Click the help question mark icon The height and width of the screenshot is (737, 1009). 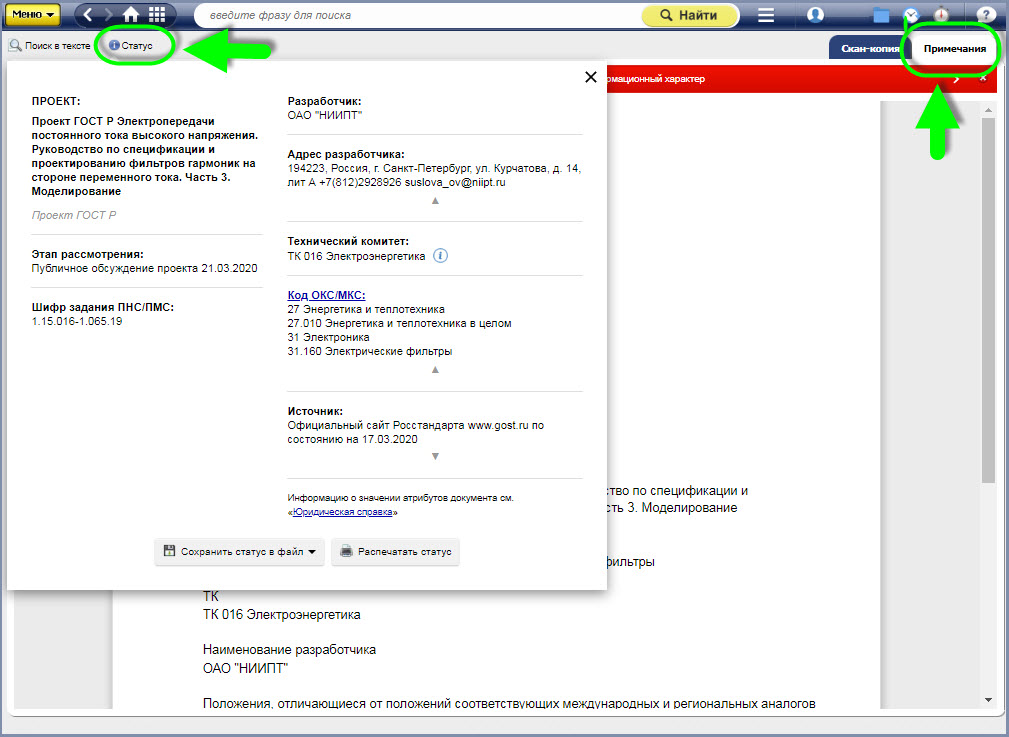[984, 15]
